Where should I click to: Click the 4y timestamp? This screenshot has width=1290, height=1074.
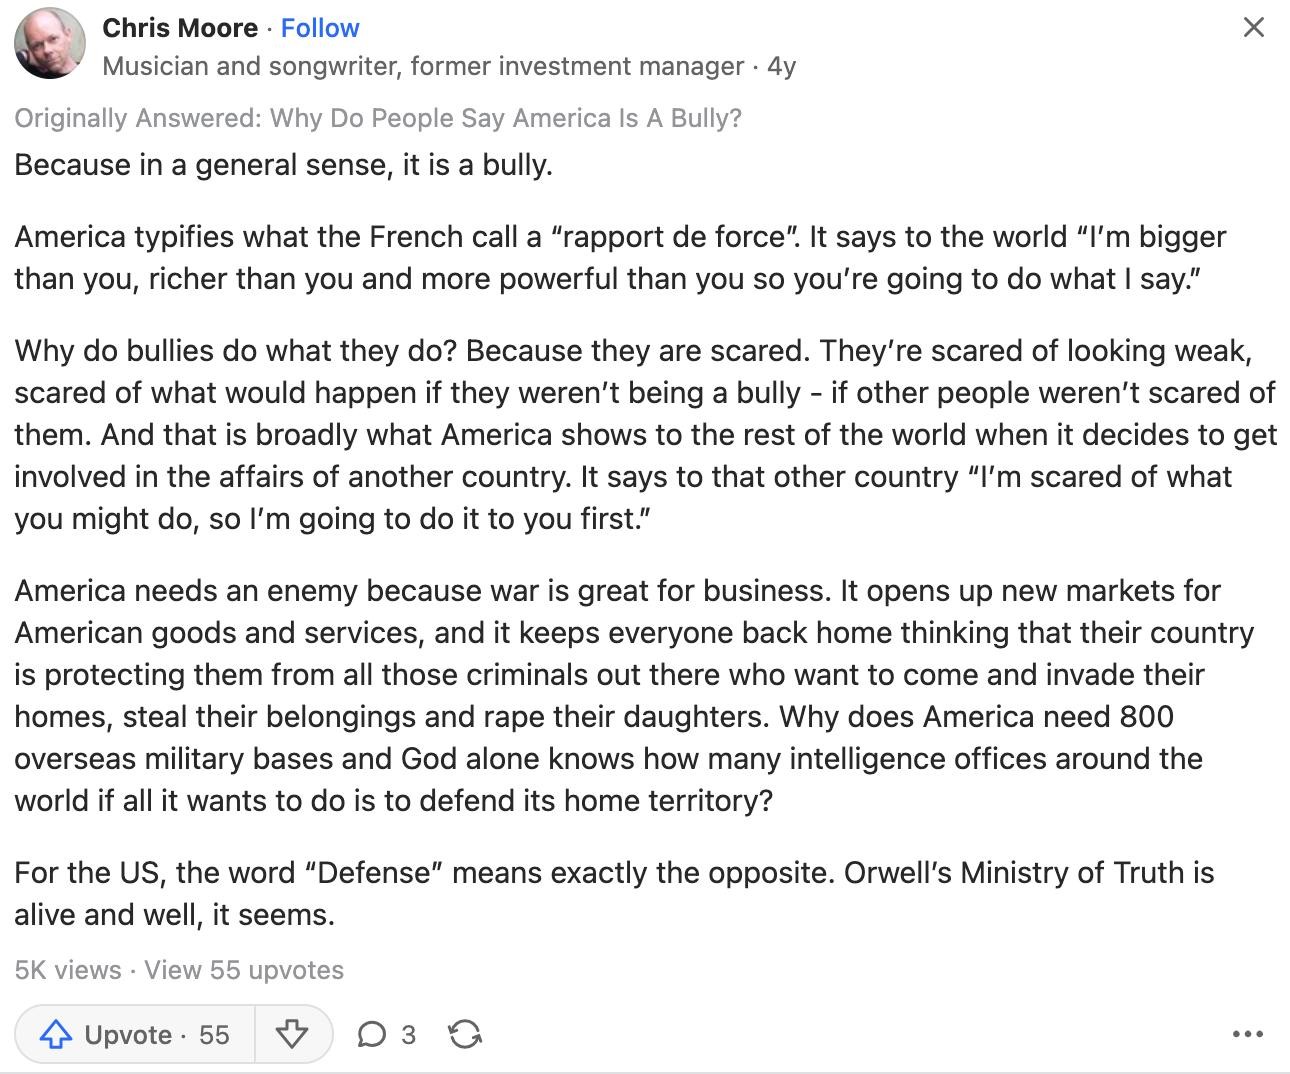coord(781,67)
